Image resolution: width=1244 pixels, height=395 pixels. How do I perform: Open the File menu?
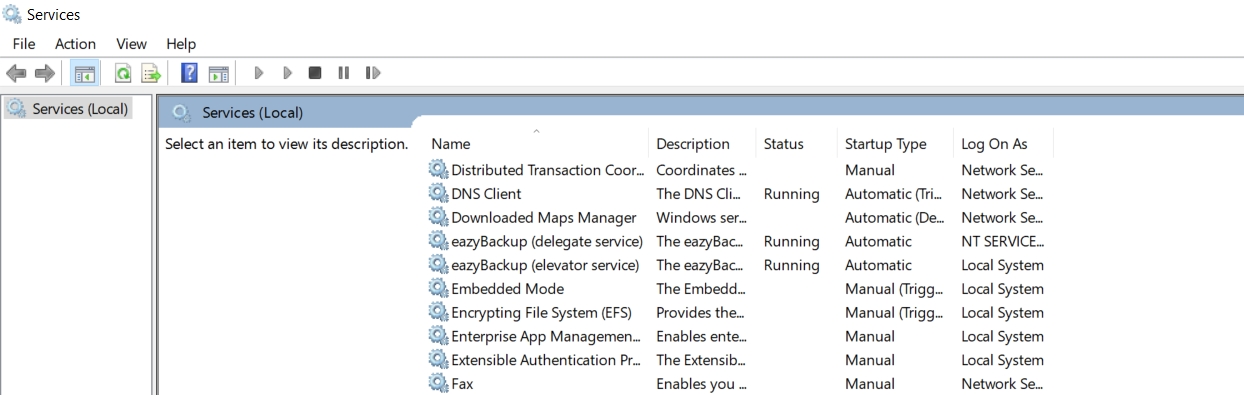tap(24, 43)
